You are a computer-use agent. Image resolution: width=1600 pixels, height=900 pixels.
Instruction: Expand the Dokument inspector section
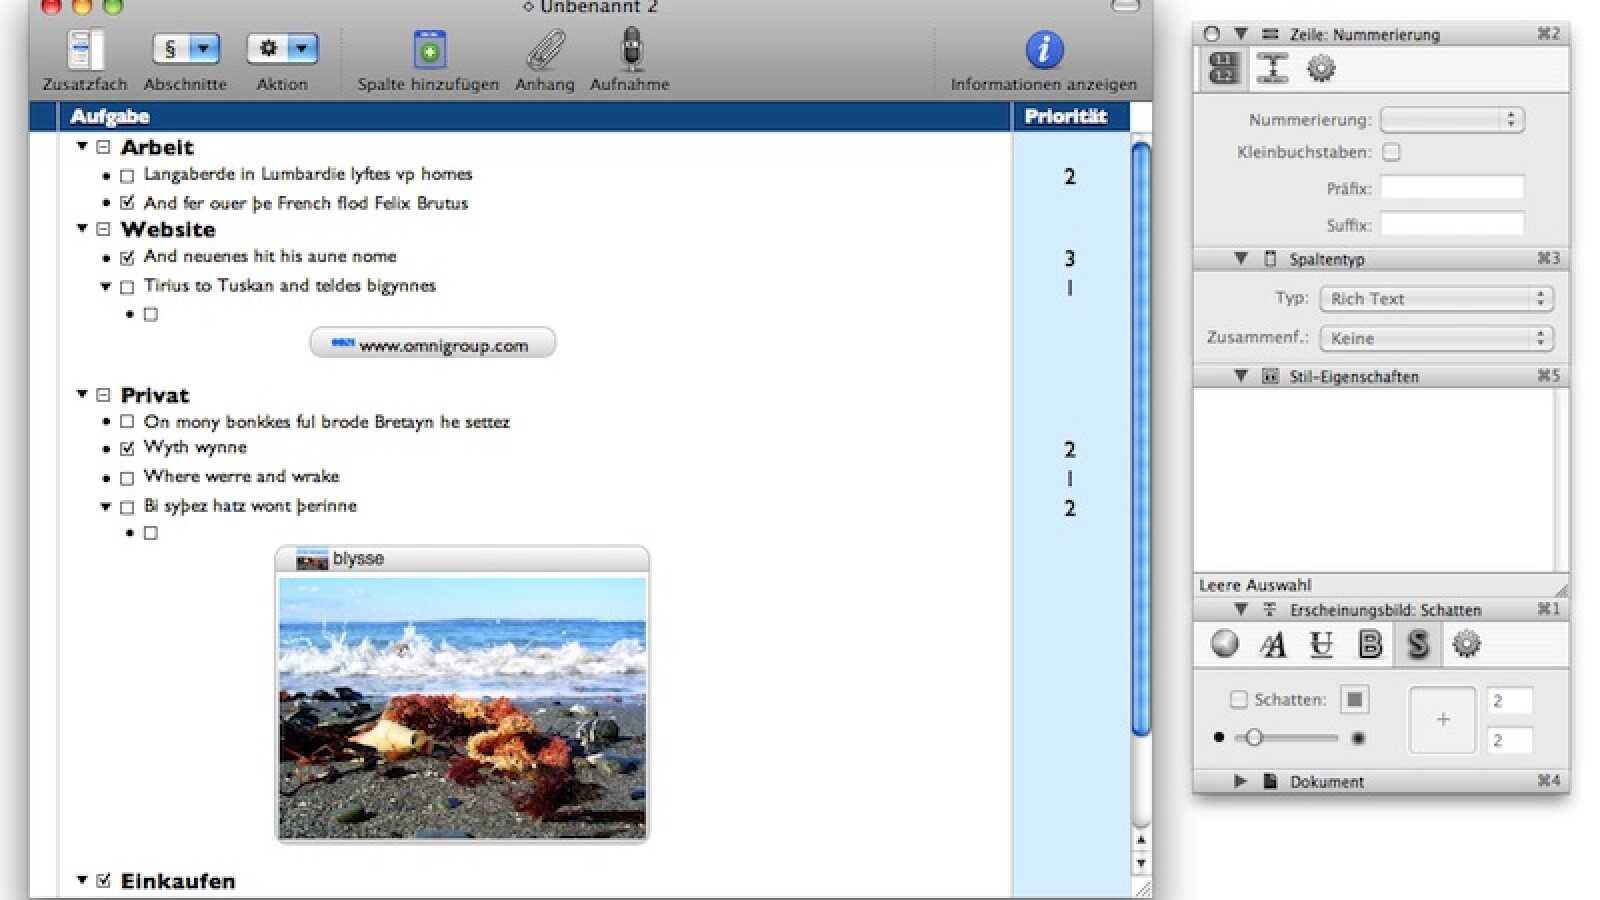tap(1240, 781)
